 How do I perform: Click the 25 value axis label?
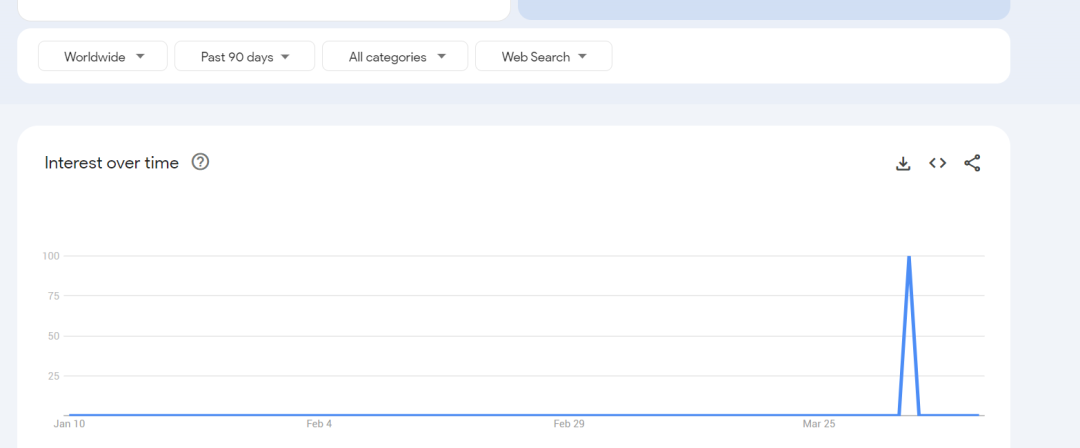coord(54,376)
